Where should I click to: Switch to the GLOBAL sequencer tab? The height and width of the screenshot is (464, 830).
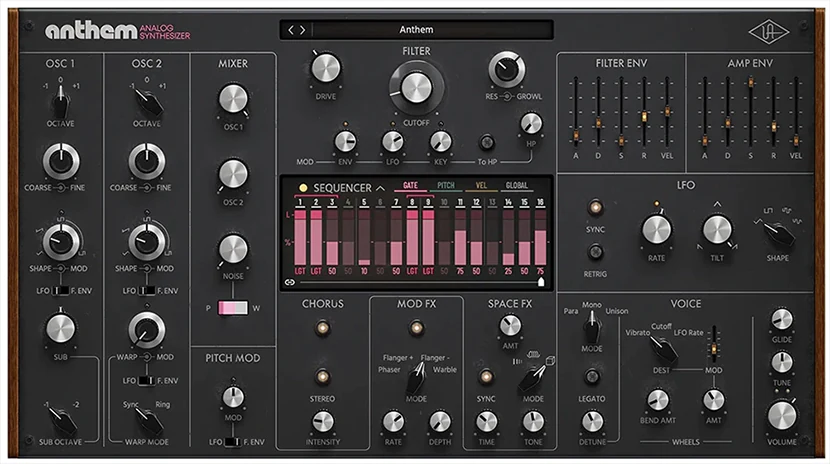517,186
